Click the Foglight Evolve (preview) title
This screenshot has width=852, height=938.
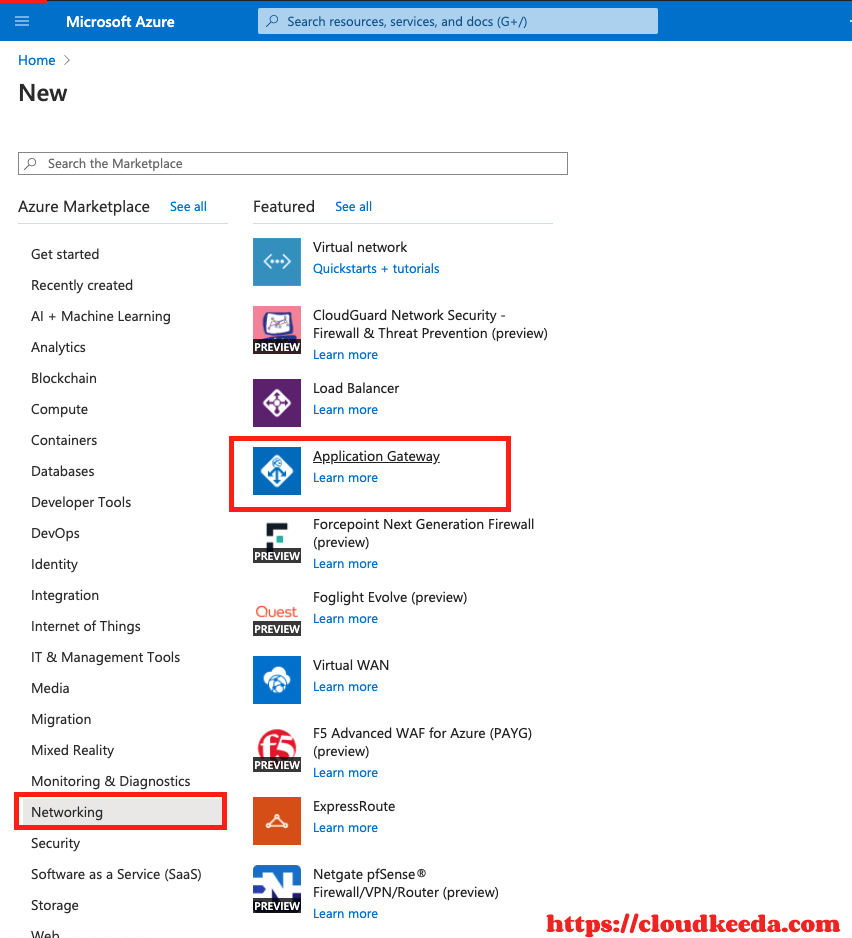coord(390,598)
